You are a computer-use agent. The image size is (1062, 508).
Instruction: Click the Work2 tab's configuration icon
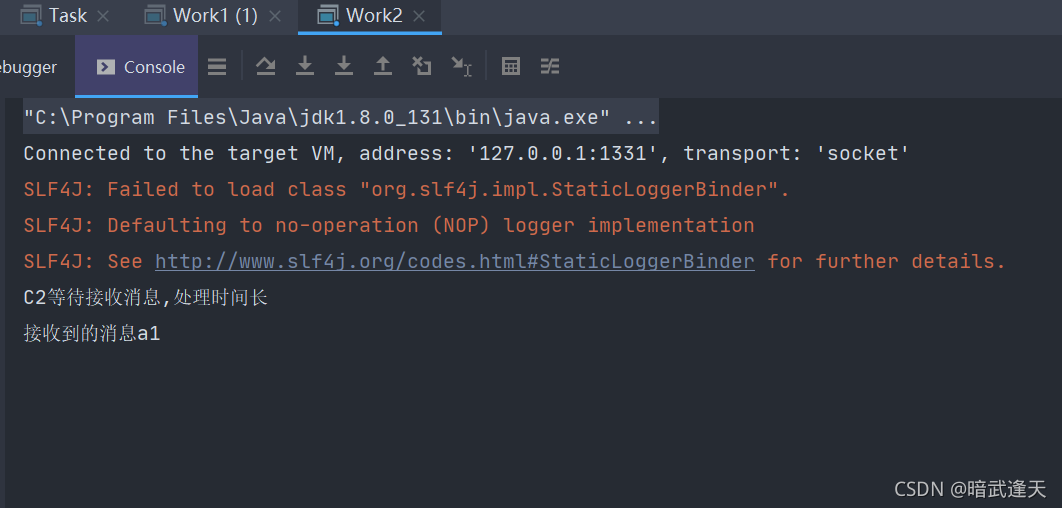click(x=328, y=16)
